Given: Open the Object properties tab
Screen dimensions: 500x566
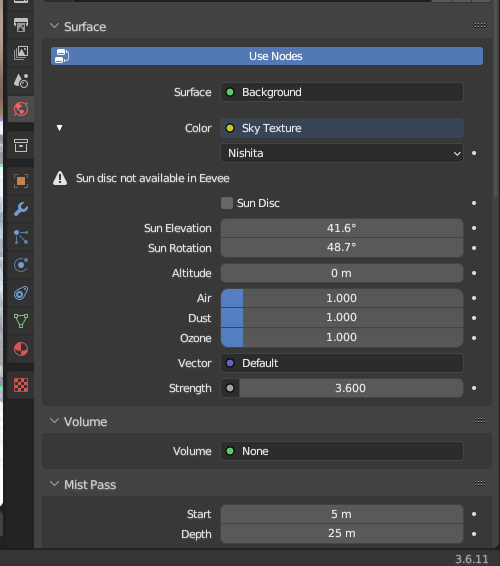Looking at the screenshot, I should coord(21,181).
